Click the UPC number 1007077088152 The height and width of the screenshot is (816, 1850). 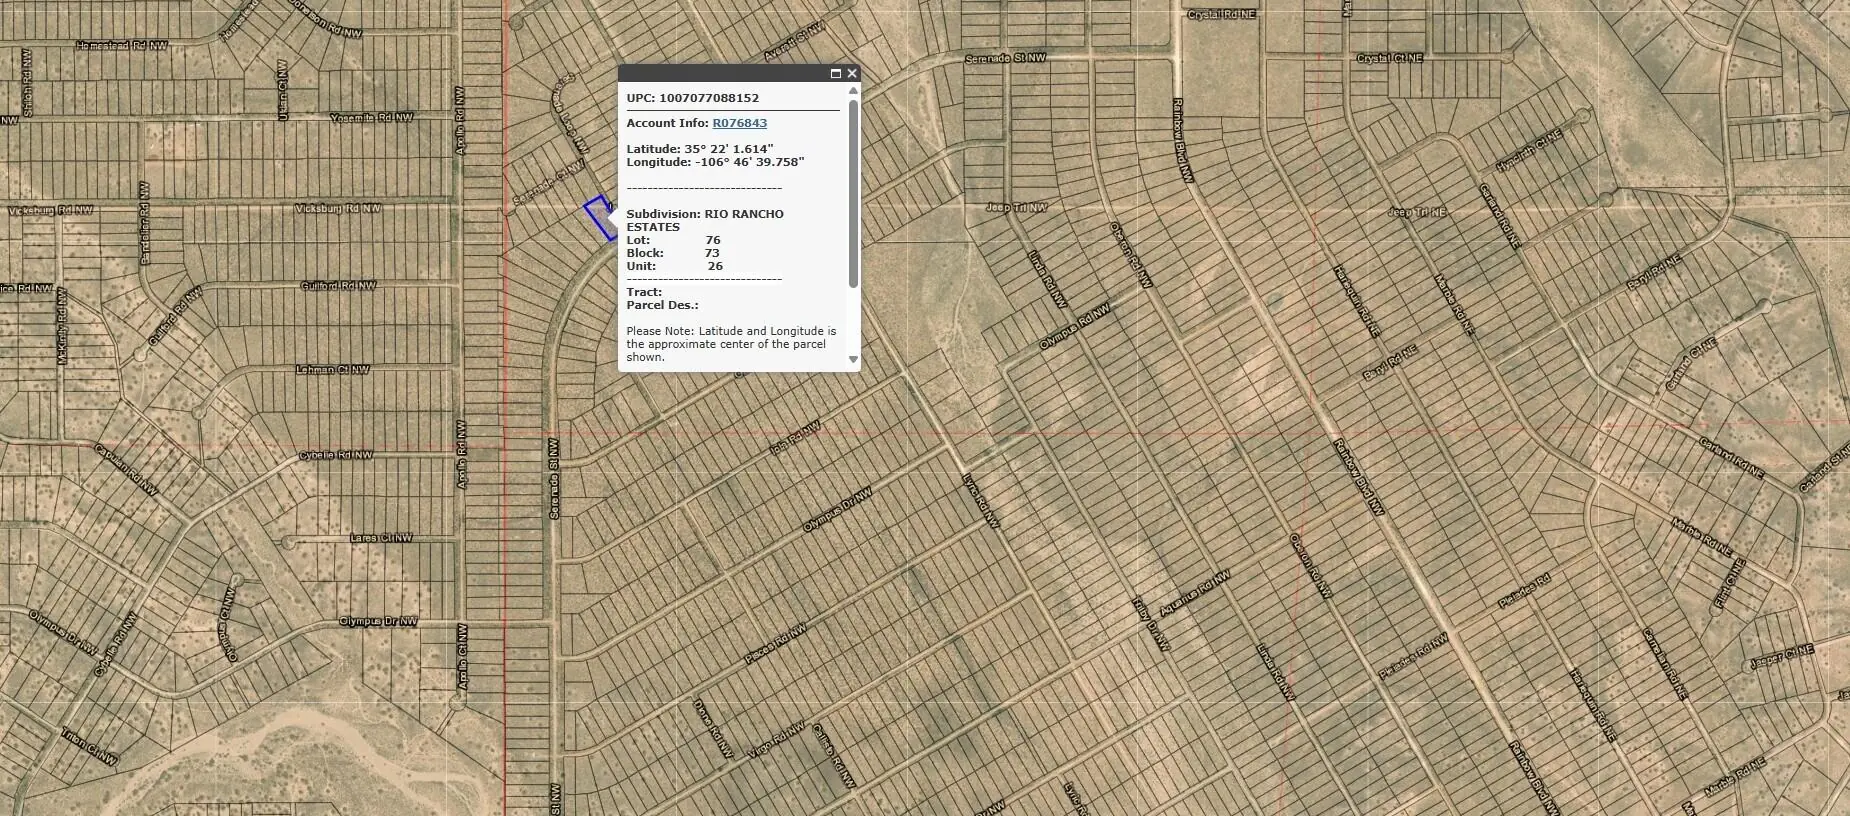point(709,98)
